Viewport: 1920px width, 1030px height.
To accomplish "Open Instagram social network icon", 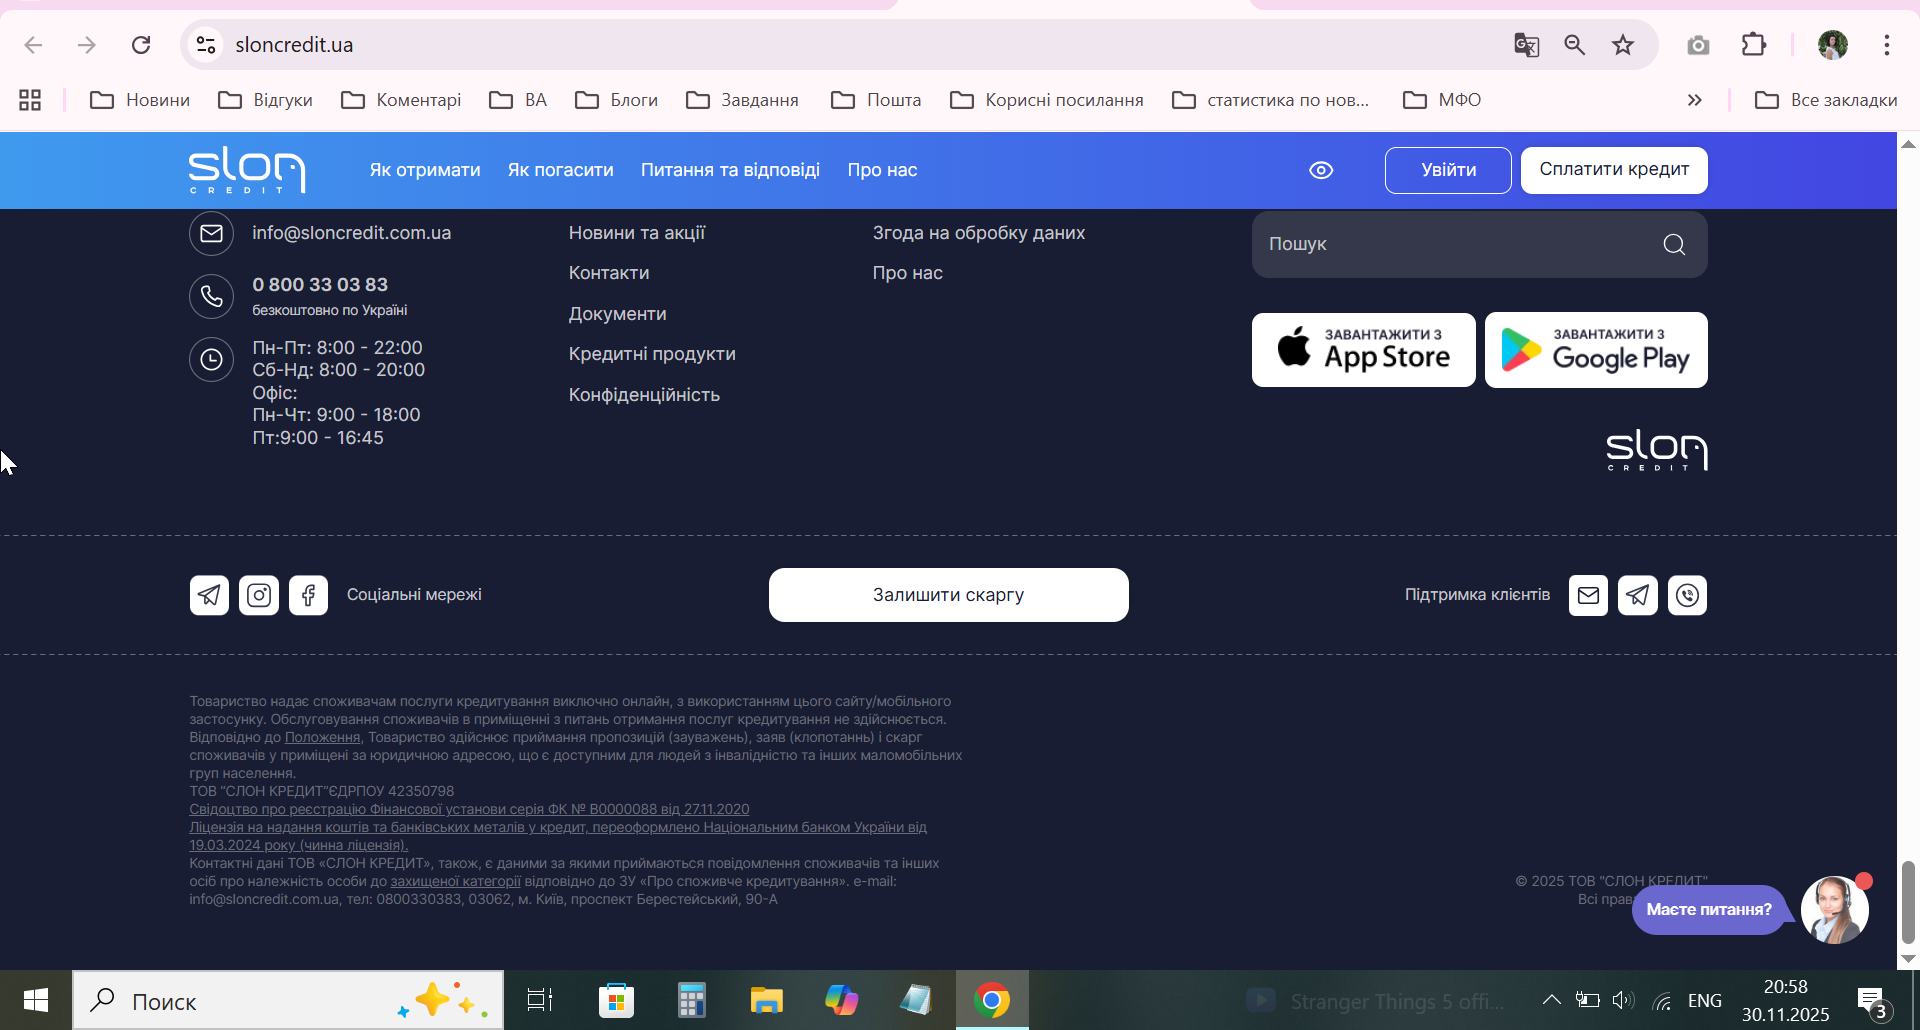I will (259, 595).
